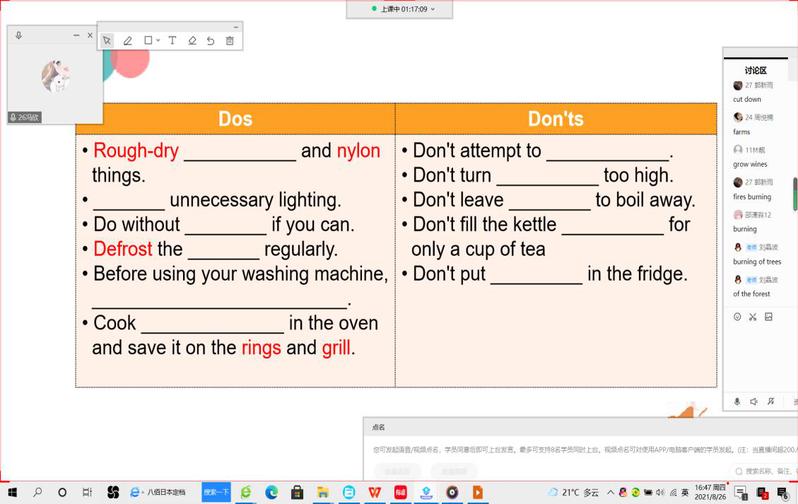Open the WPS Office taskbar icon
Screen dimensions: 798x504
[x=374, y=492]
